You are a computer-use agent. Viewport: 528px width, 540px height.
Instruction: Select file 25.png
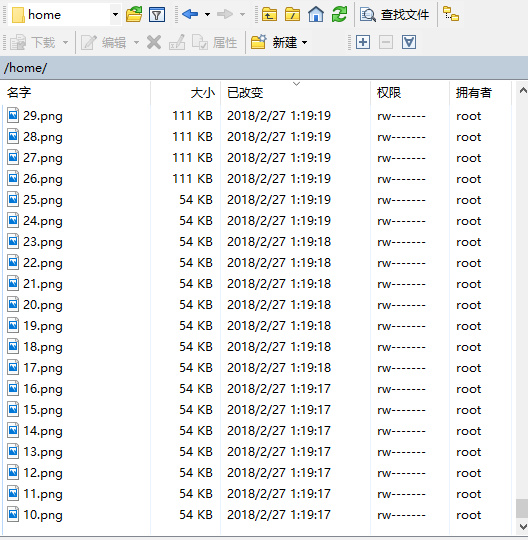[43, 200]
